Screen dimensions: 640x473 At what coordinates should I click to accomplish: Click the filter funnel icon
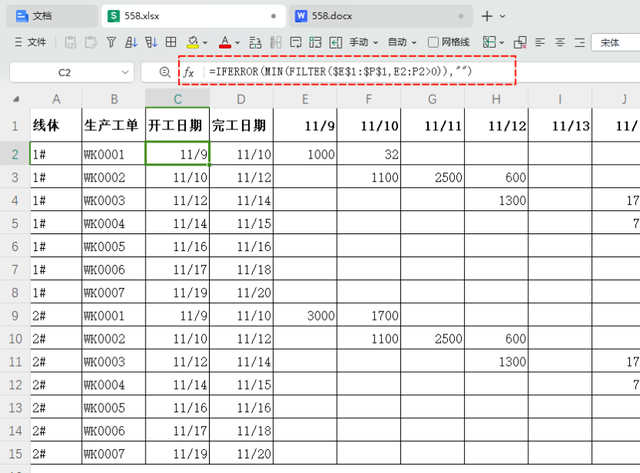coord(111,42)
